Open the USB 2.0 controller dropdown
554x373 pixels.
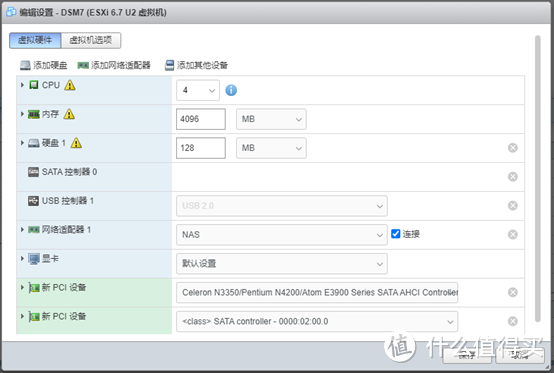tap(282, 206)
